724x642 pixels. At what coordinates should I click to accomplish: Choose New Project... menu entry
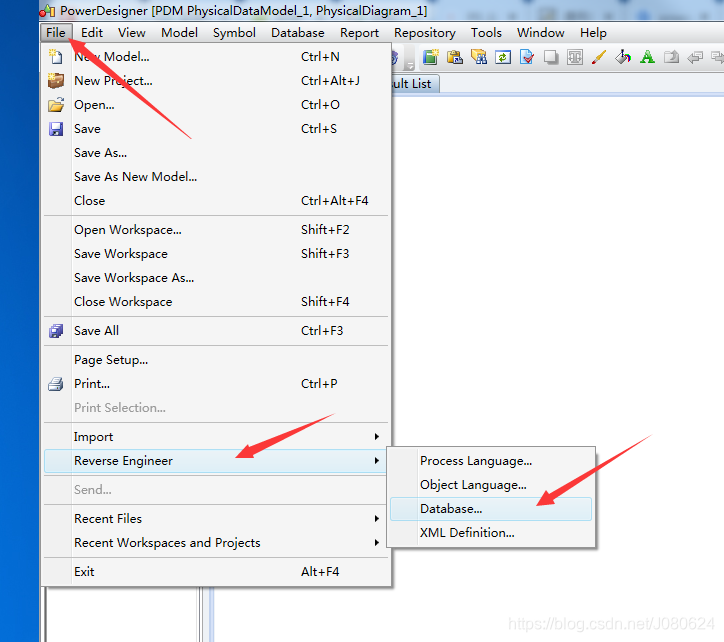tap(216, 81)
